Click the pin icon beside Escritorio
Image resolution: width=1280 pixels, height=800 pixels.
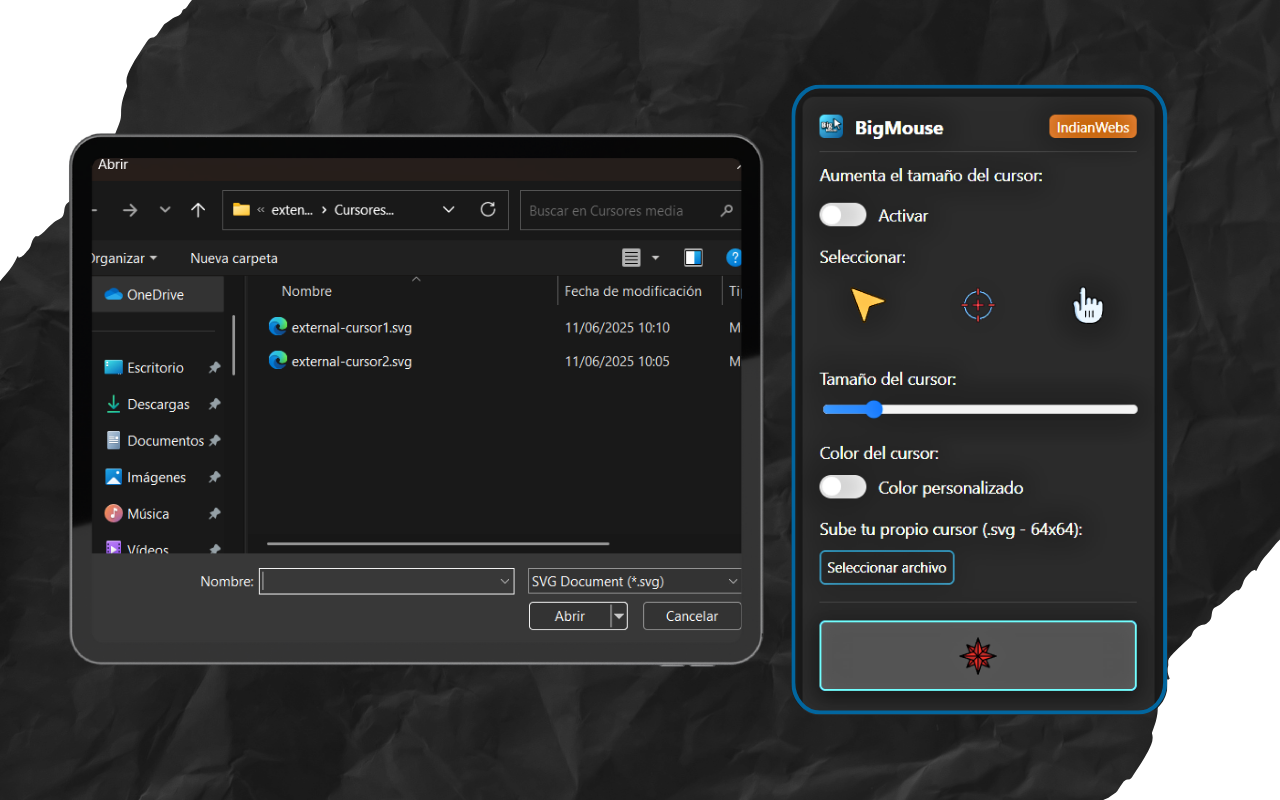pos(214,368)
